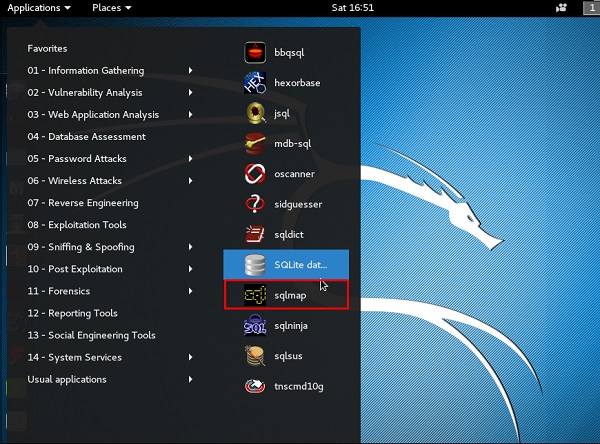Click the sqlninja SQL icon
Image resolution: width=600 pixels, height=444 pixels.
(x=255, y=325)
